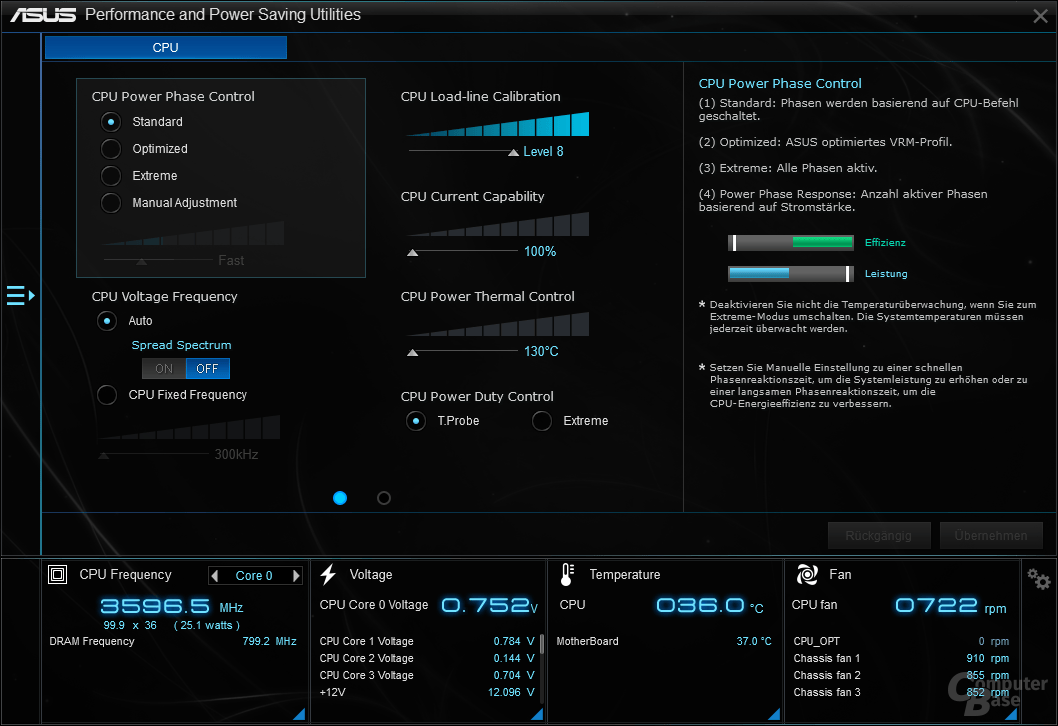Image resolution: width=1058 pixels, height=726 pixels.
Task: Enable CPU Fixed Frequency option
Action: pyautogui.click(x=107, y=395)
